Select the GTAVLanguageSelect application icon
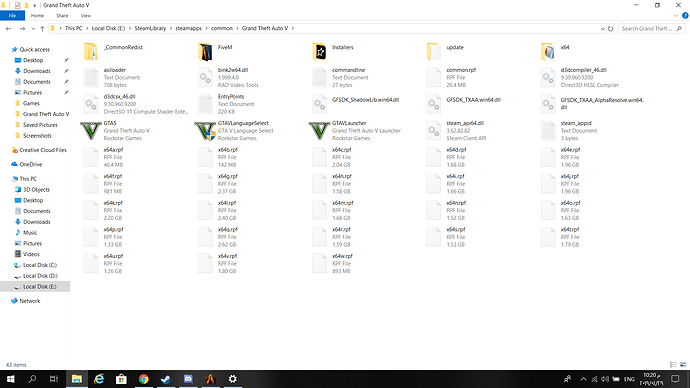 205,131
